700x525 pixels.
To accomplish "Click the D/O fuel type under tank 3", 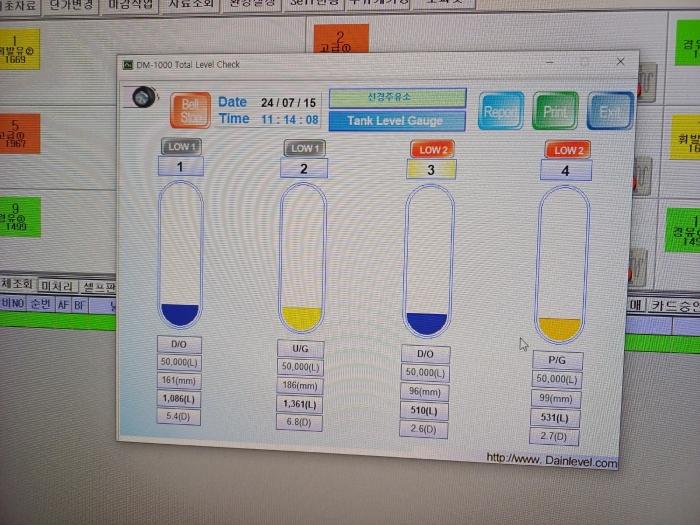I will click(425, 354).
